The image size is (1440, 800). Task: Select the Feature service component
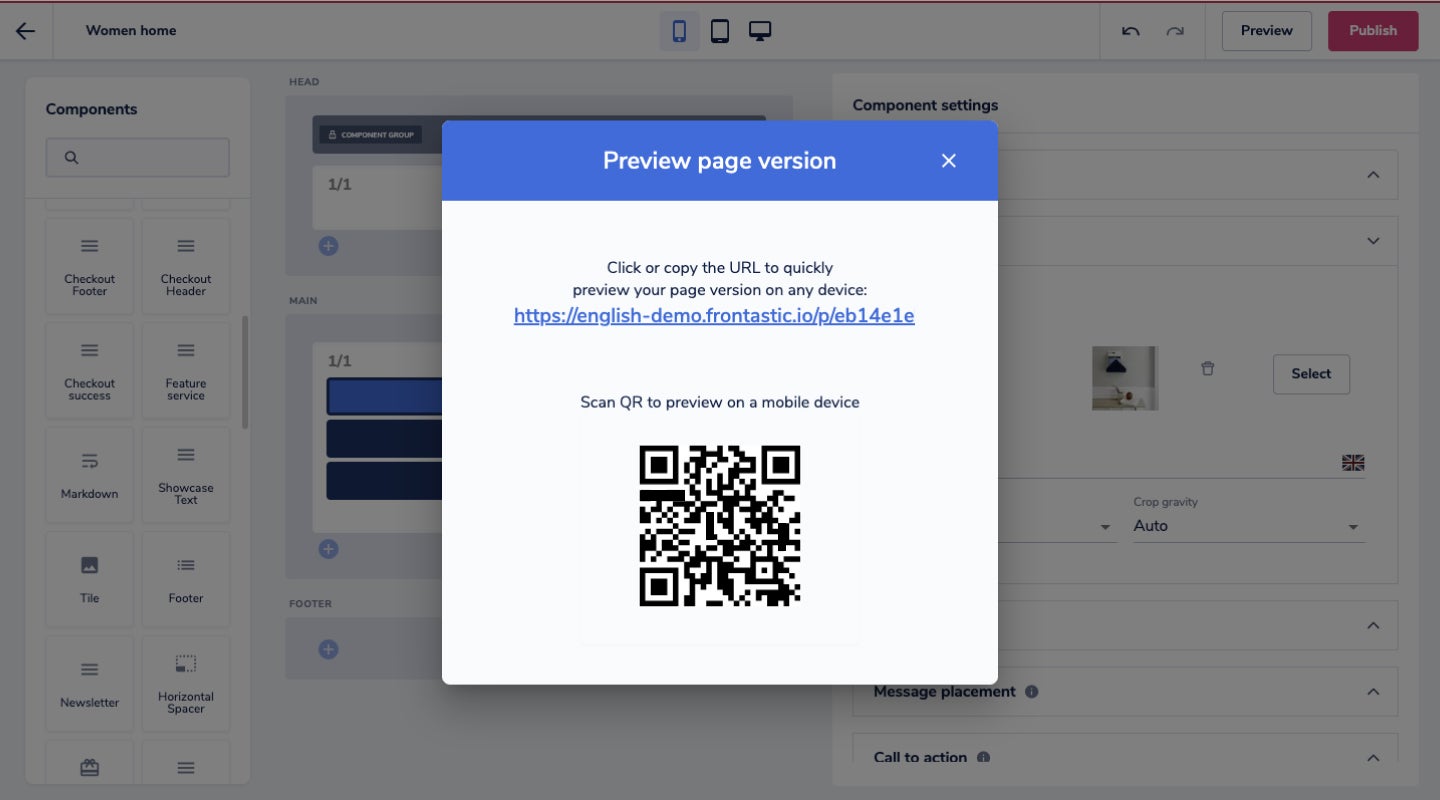(186, 370)
